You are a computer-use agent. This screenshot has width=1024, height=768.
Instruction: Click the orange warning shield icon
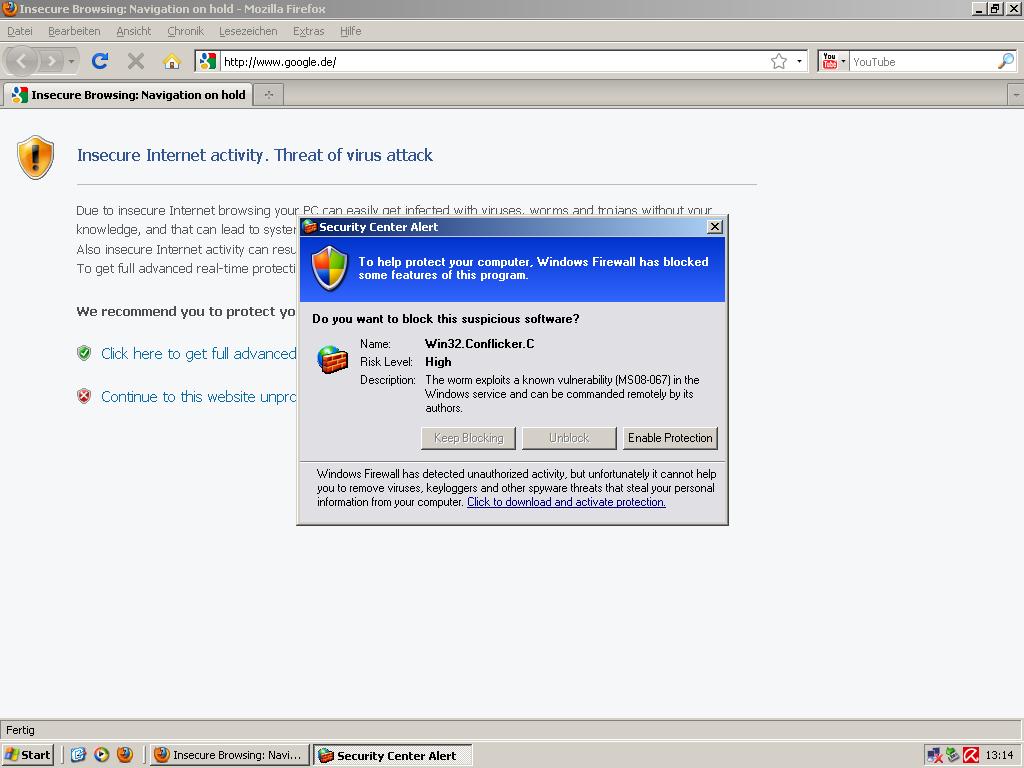tap(35, 157)
